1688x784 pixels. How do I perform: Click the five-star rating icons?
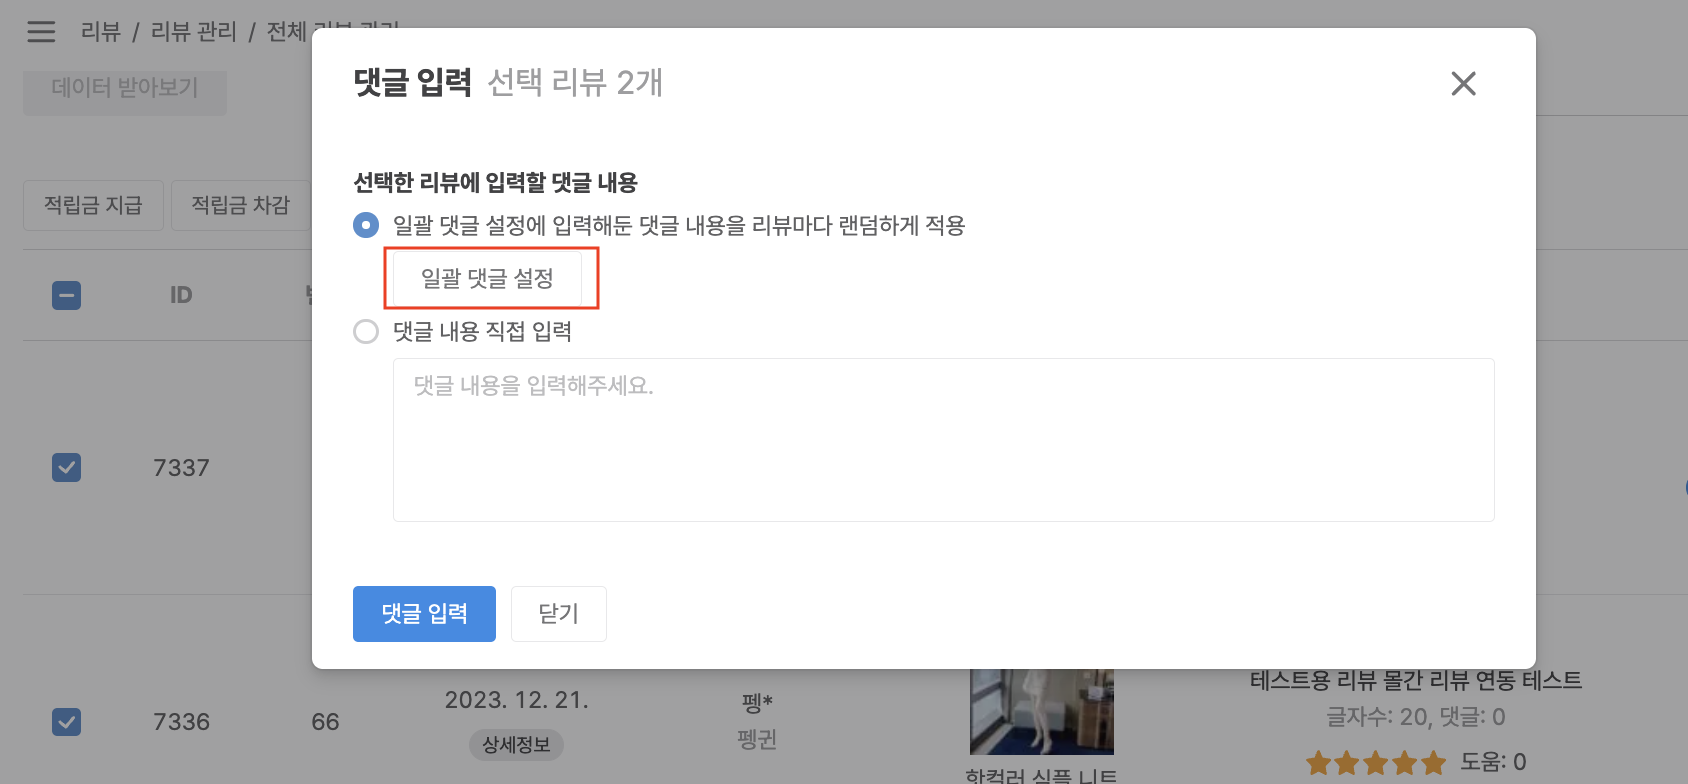coord(1375,763)
